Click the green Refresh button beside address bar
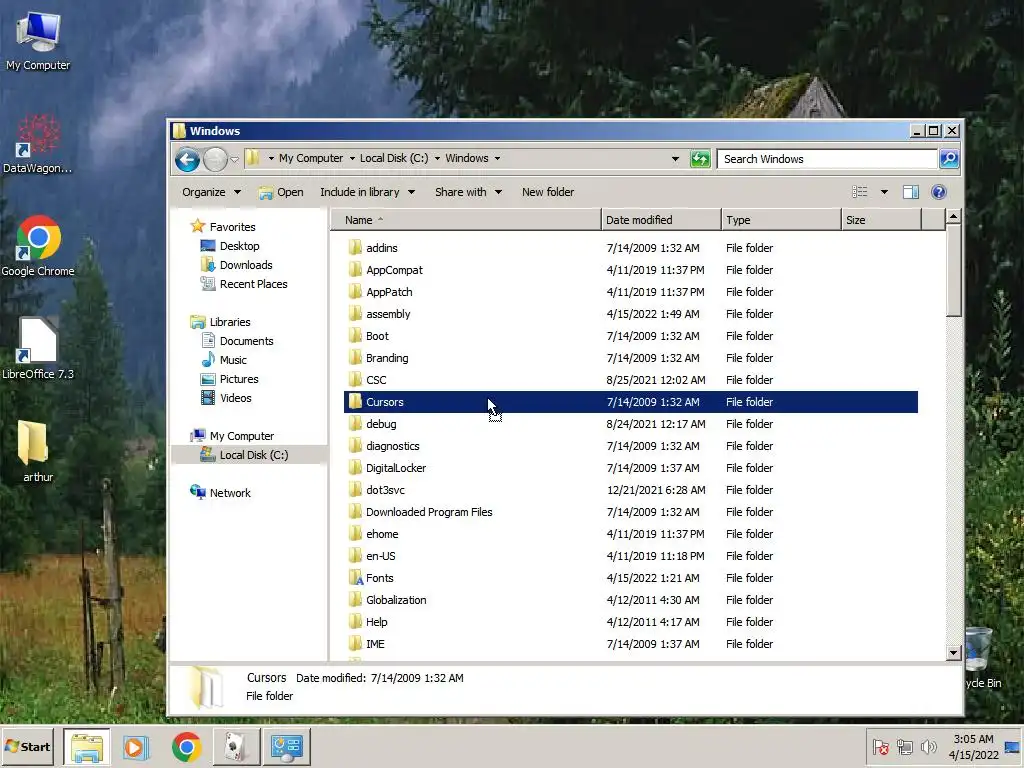 pos(700,159)
